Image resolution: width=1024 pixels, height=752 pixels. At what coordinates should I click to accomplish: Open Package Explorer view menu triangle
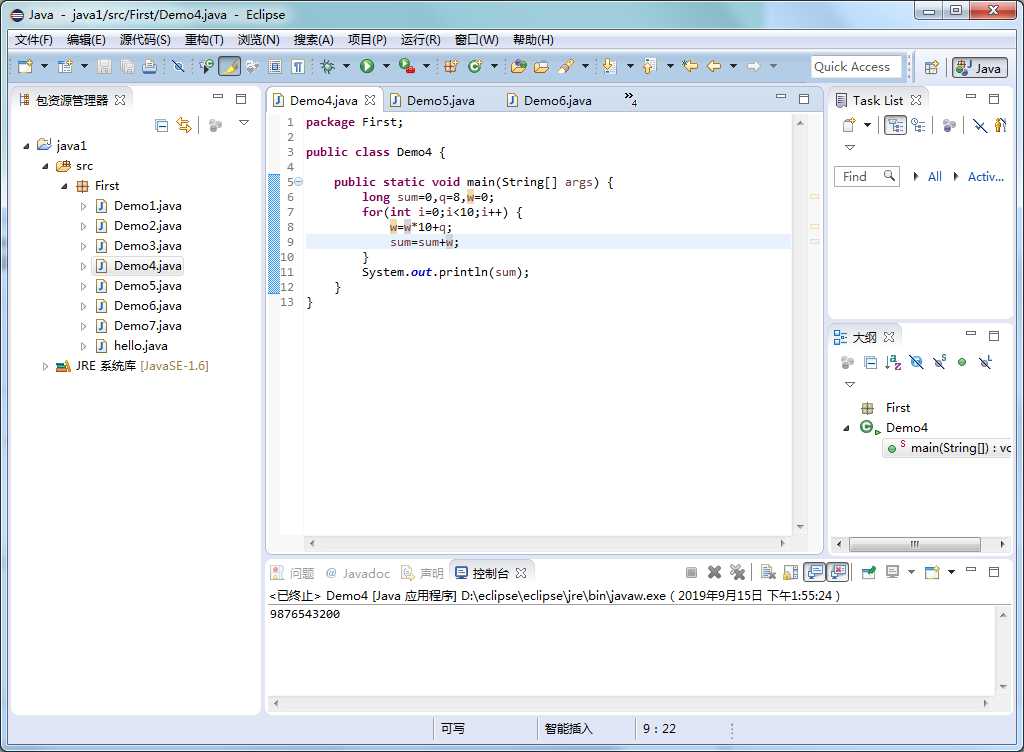coord(244,123)
